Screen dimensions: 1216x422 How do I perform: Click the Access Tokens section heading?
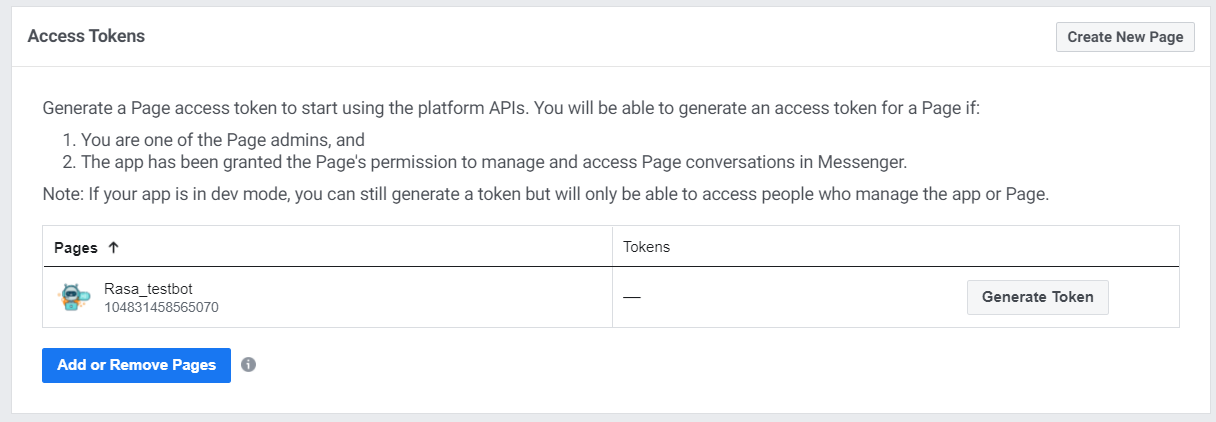pos(86,36)
